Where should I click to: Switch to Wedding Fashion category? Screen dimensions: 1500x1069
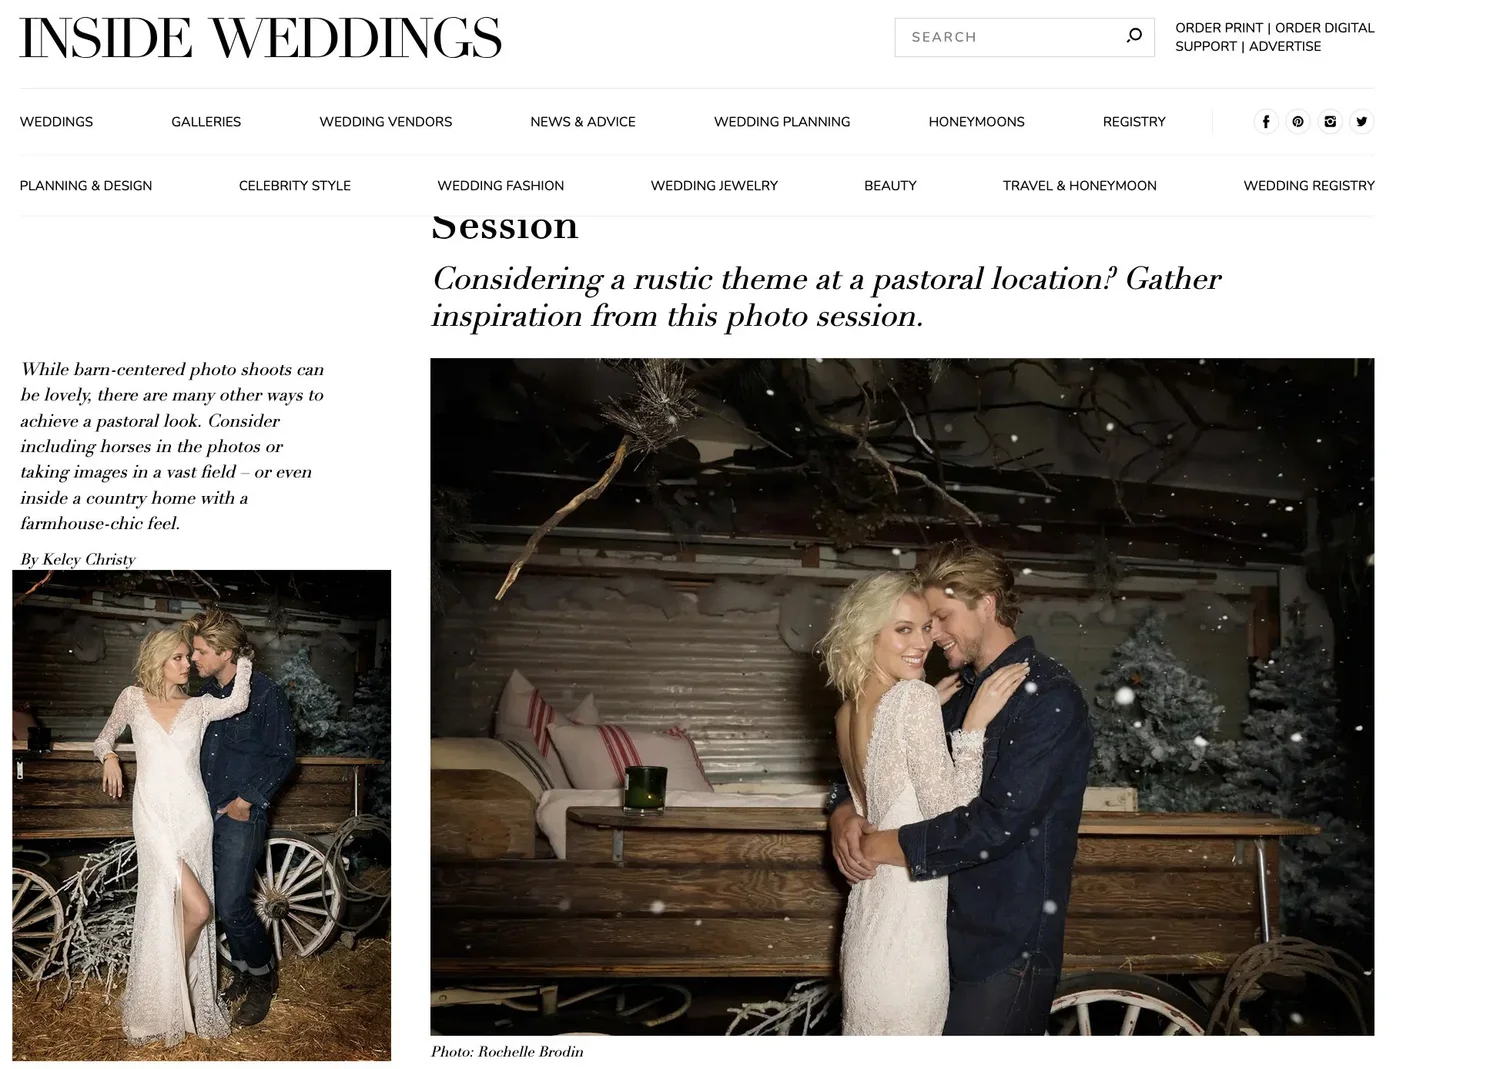point(501,186)
